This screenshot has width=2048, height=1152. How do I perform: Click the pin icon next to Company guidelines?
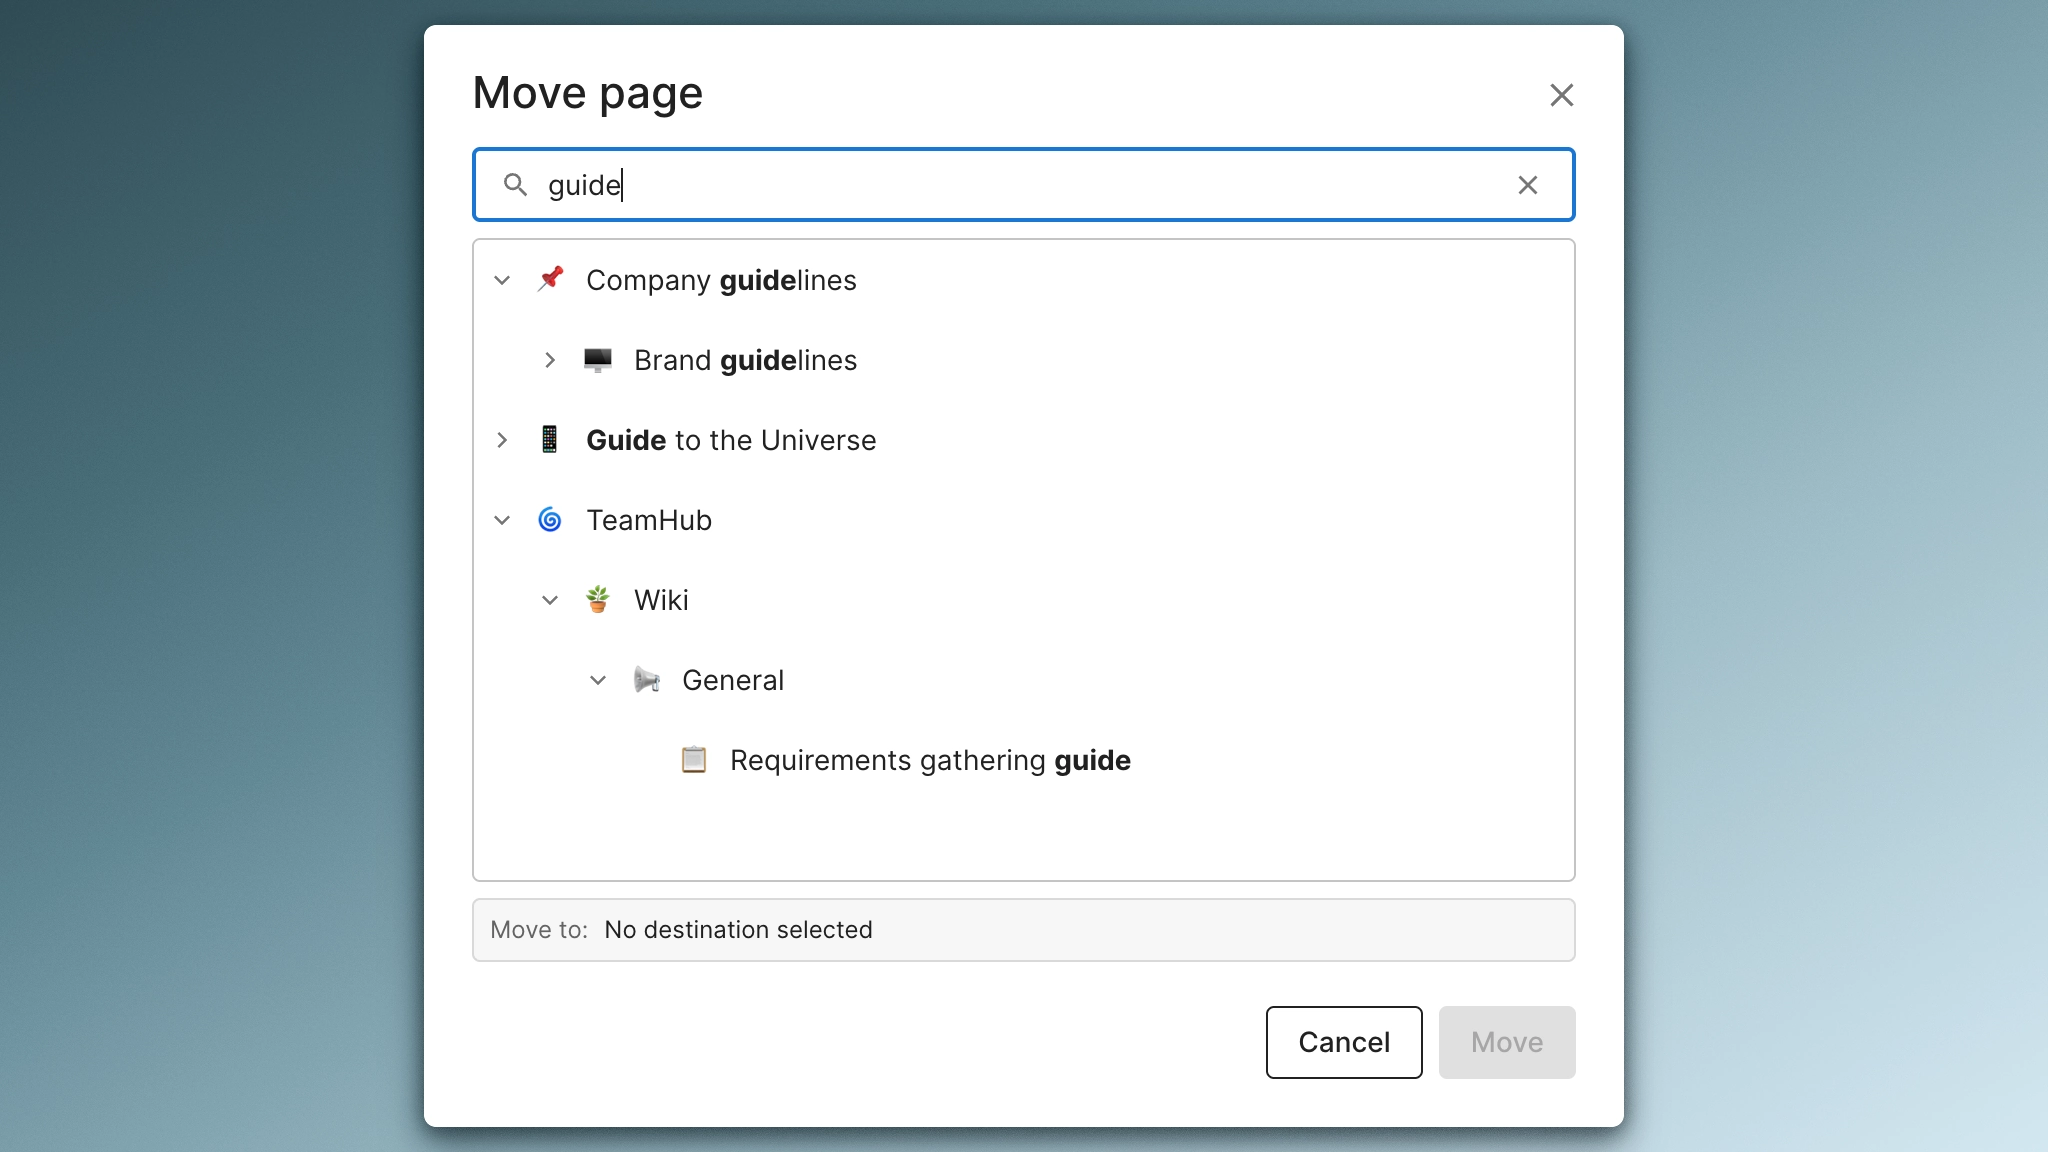pos(550,280)
